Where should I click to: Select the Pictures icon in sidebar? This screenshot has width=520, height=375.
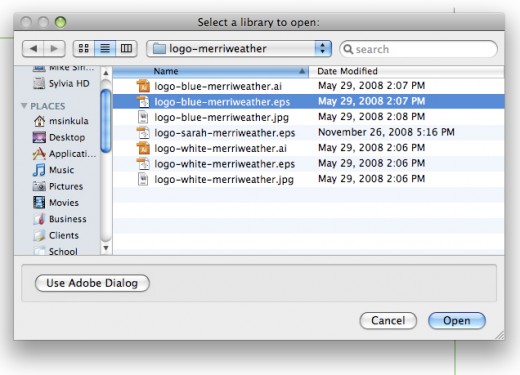point(39,186)
